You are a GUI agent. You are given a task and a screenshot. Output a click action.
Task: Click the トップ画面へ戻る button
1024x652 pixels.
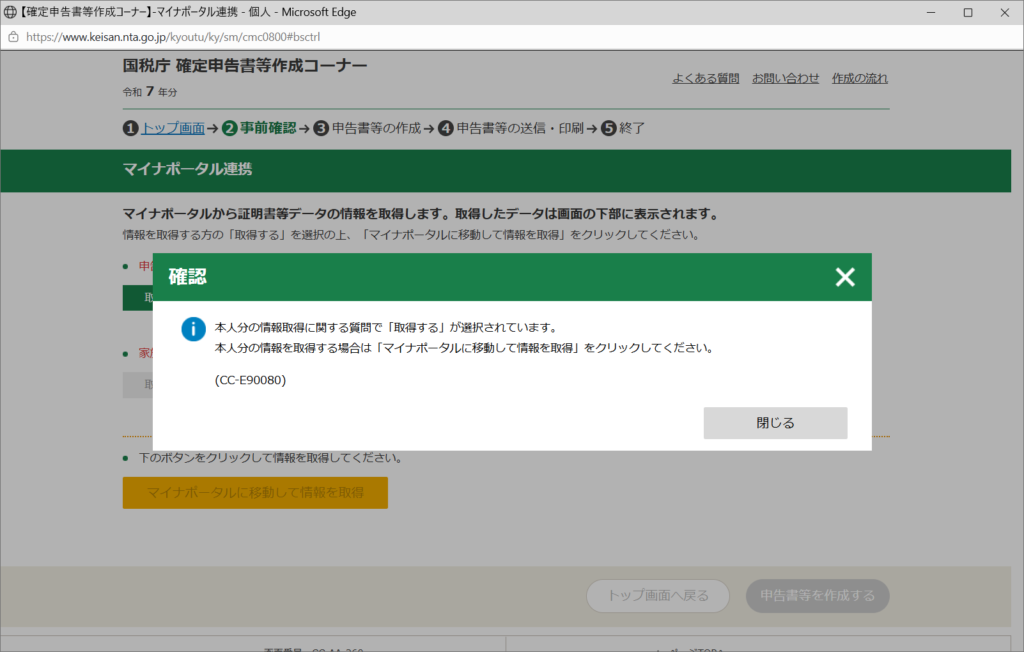658,596
